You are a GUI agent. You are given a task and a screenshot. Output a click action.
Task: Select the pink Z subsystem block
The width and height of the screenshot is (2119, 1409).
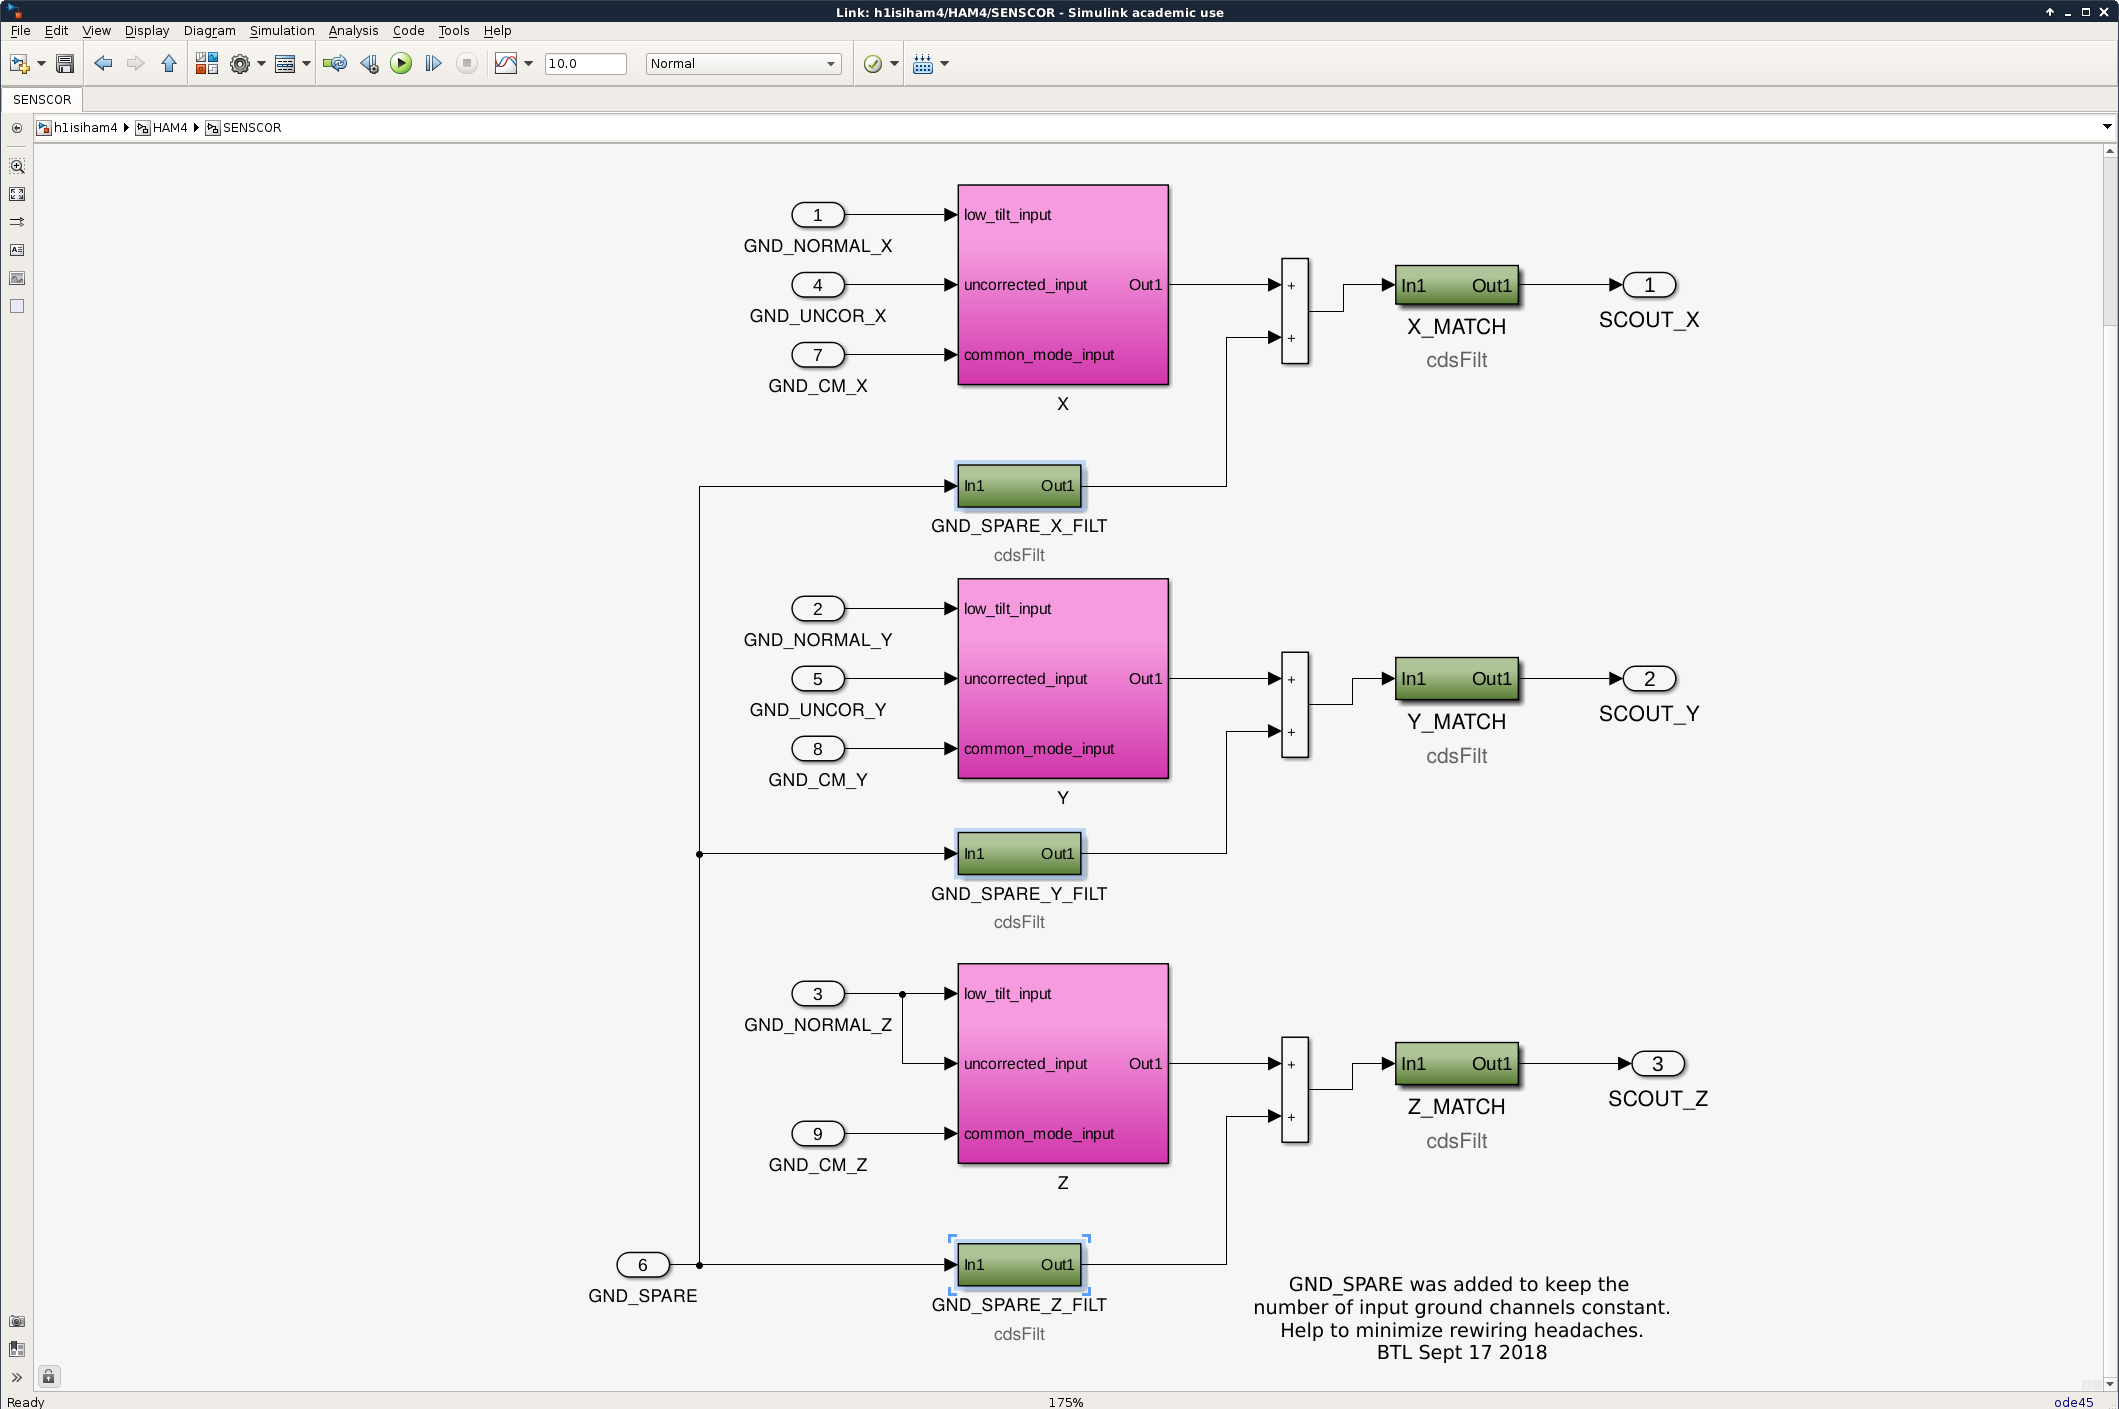coord(1063,1064)
